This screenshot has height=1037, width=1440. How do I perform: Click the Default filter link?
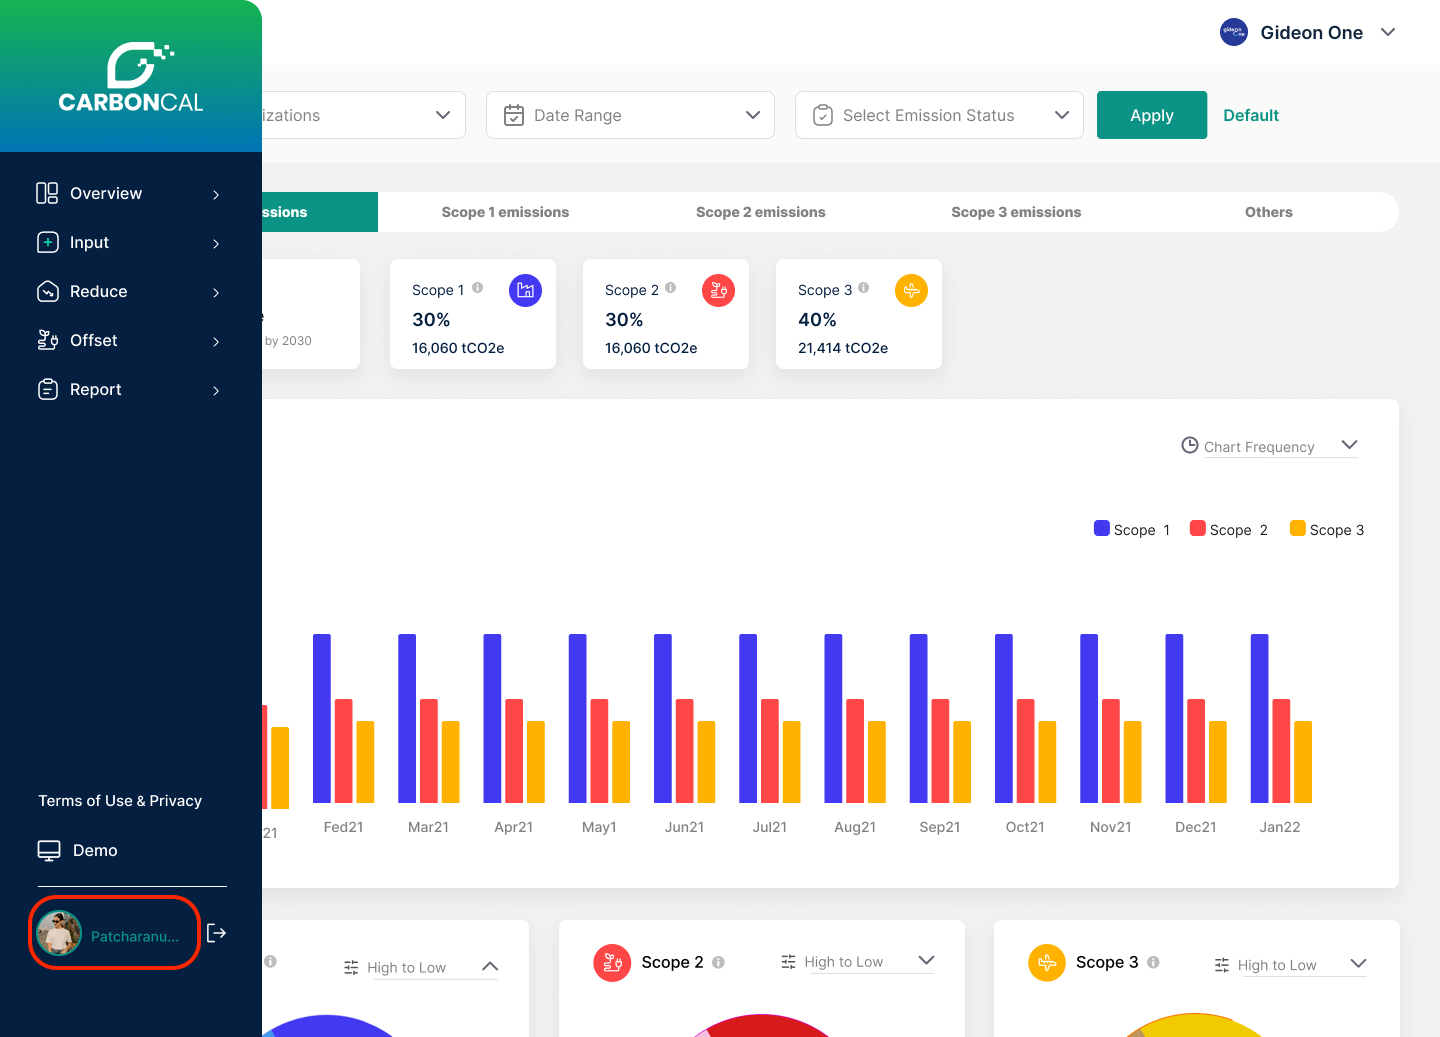(x=1251, y=115)
